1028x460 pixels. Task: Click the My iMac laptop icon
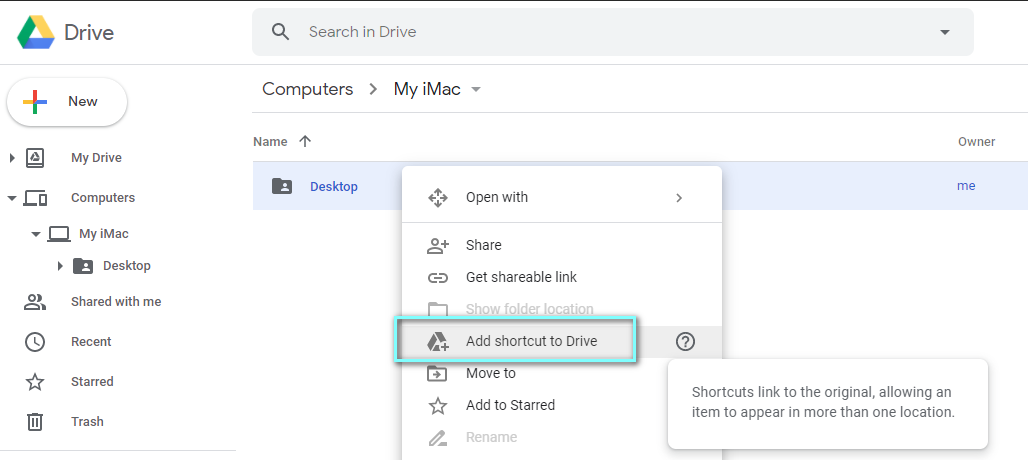[59, 234]
